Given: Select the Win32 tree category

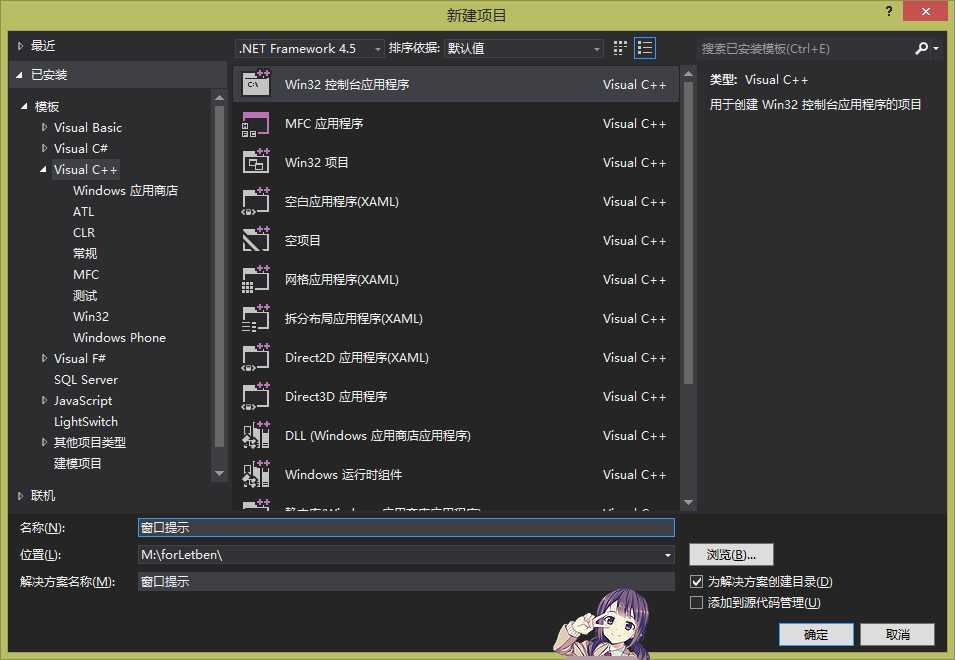Looking at the screenshot, I should pyautogui.click(x=91, y=317).
